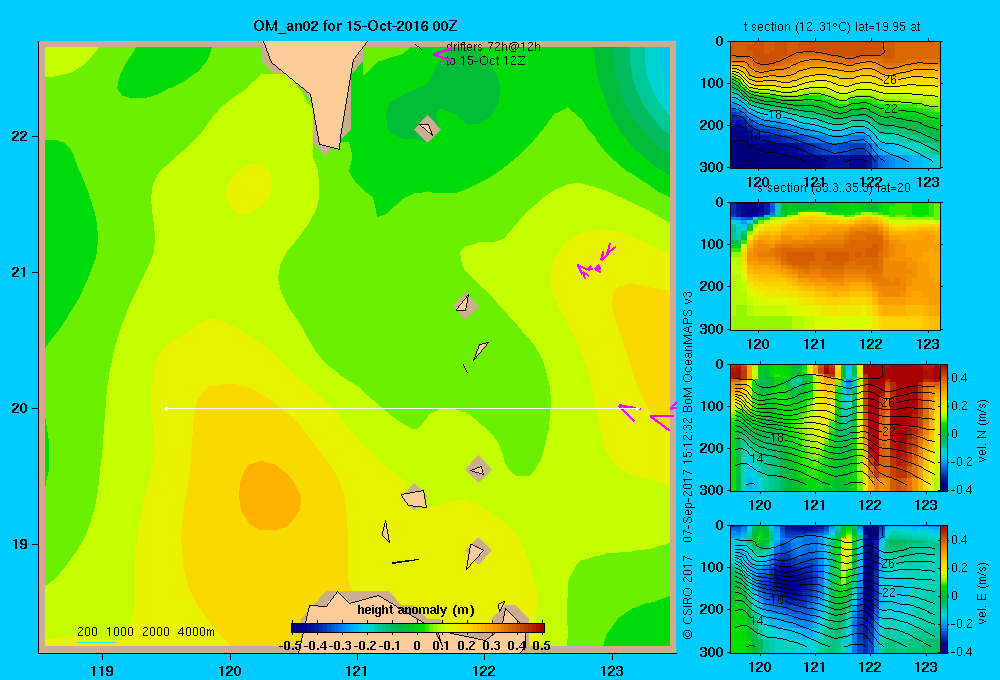Click the magenta drifter marker beside the drifters label

coord(441,55)
